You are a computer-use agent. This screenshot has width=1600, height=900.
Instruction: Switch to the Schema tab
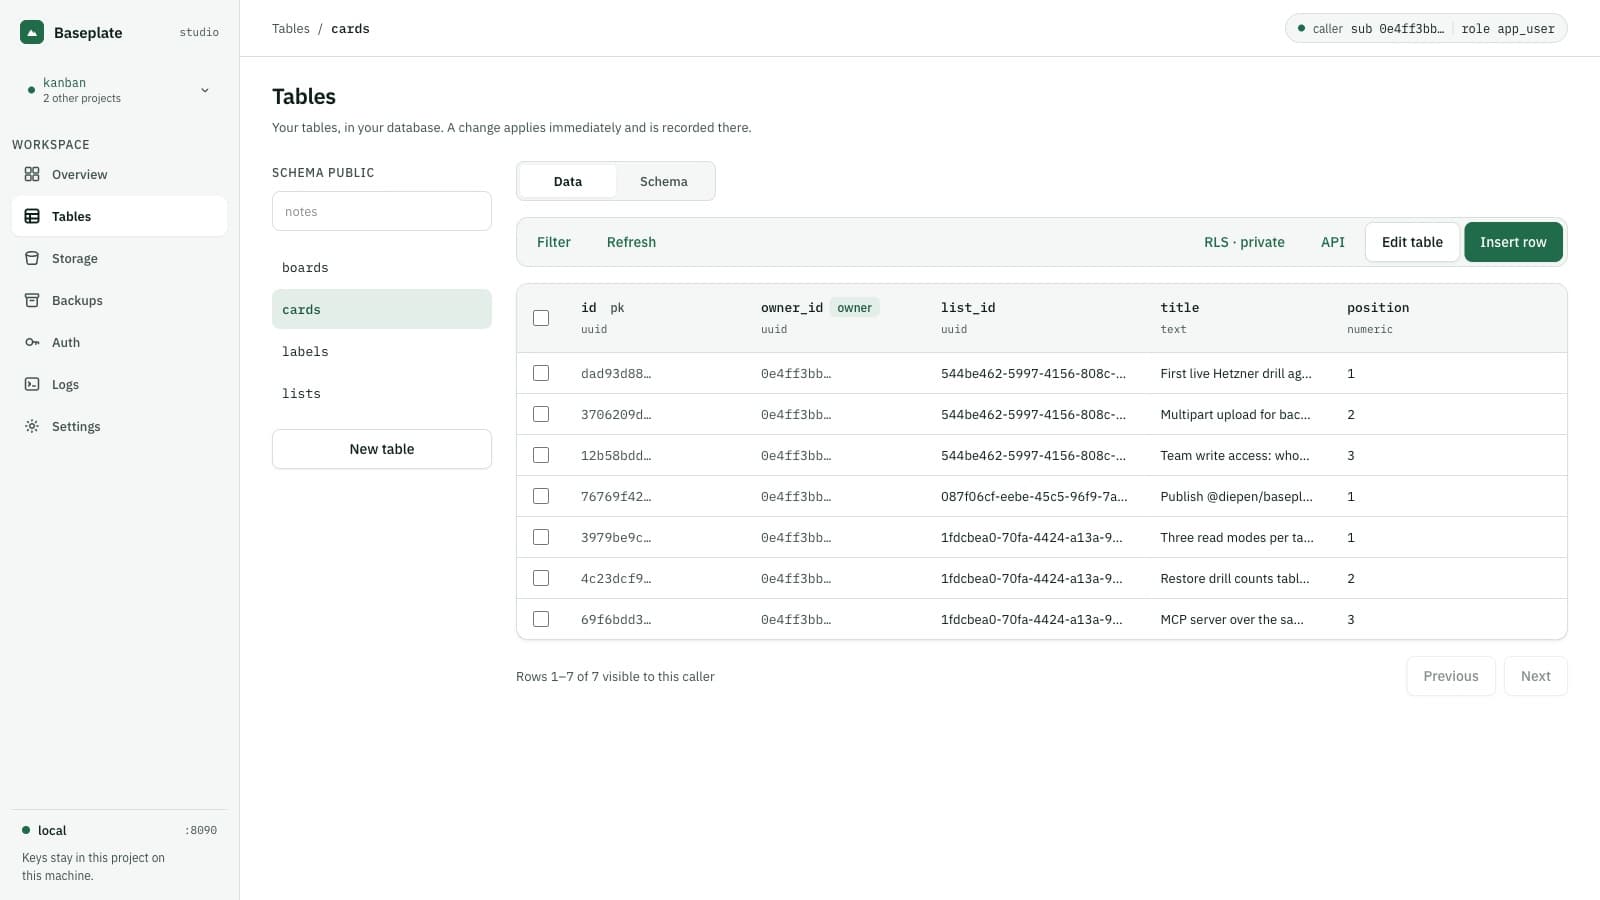point(664,181)
